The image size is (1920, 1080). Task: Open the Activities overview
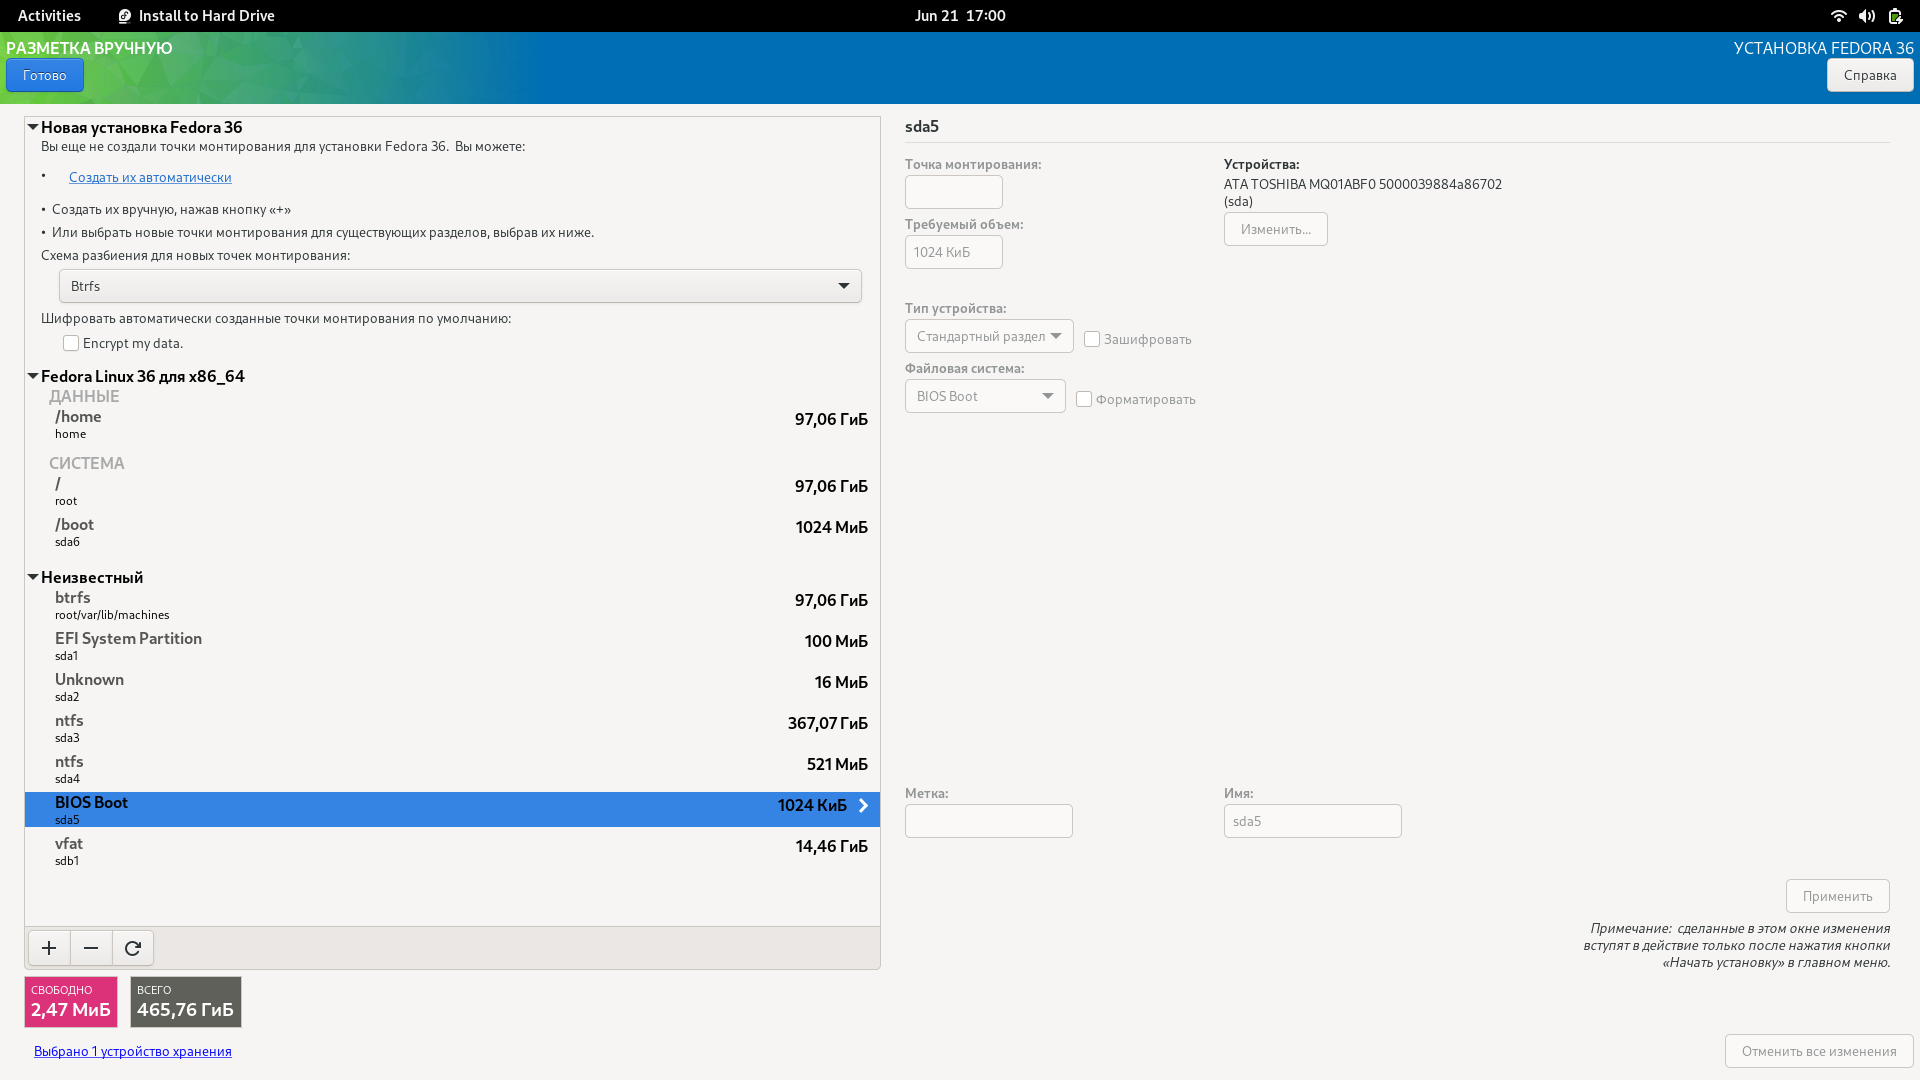click(x=49, y=16)
